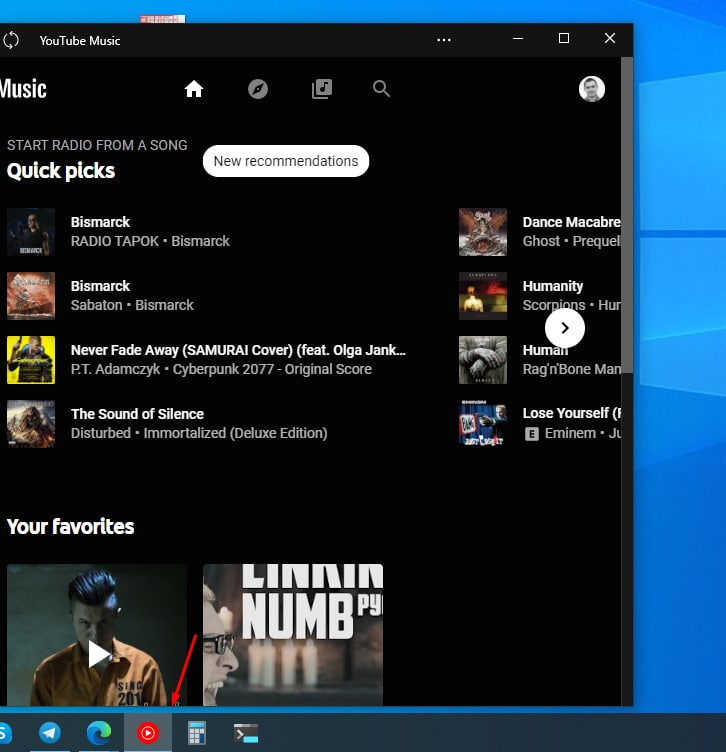Click the page vertical scrollbar
This screenshot has height=752, width=726.
pyautogui.click(x=626, y=214)
